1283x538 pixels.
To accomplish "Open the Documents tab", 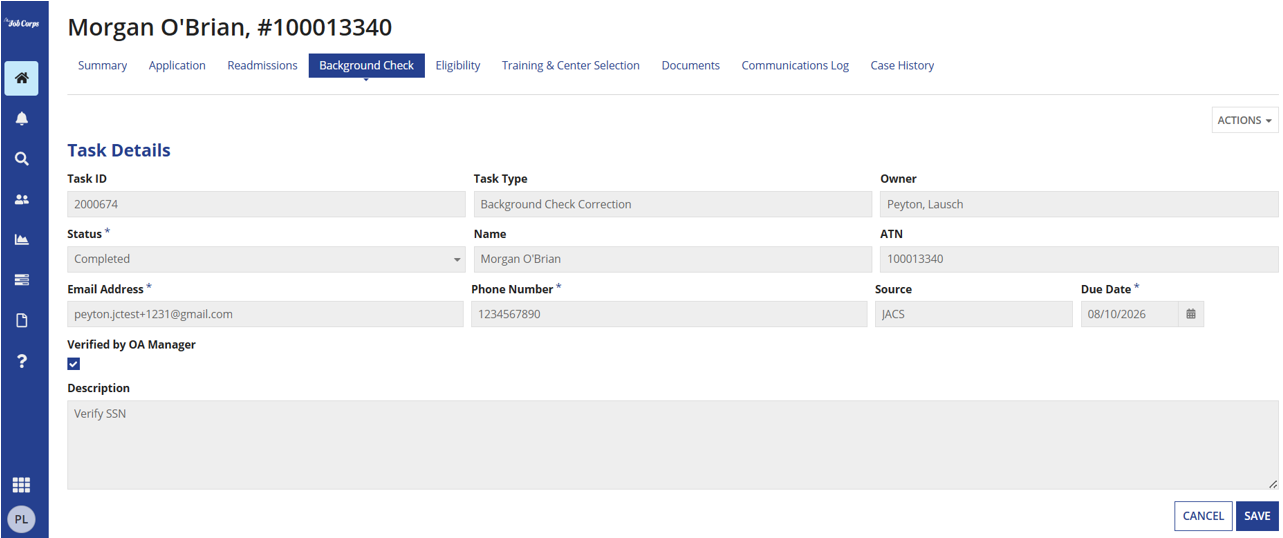I will (691, 66).
